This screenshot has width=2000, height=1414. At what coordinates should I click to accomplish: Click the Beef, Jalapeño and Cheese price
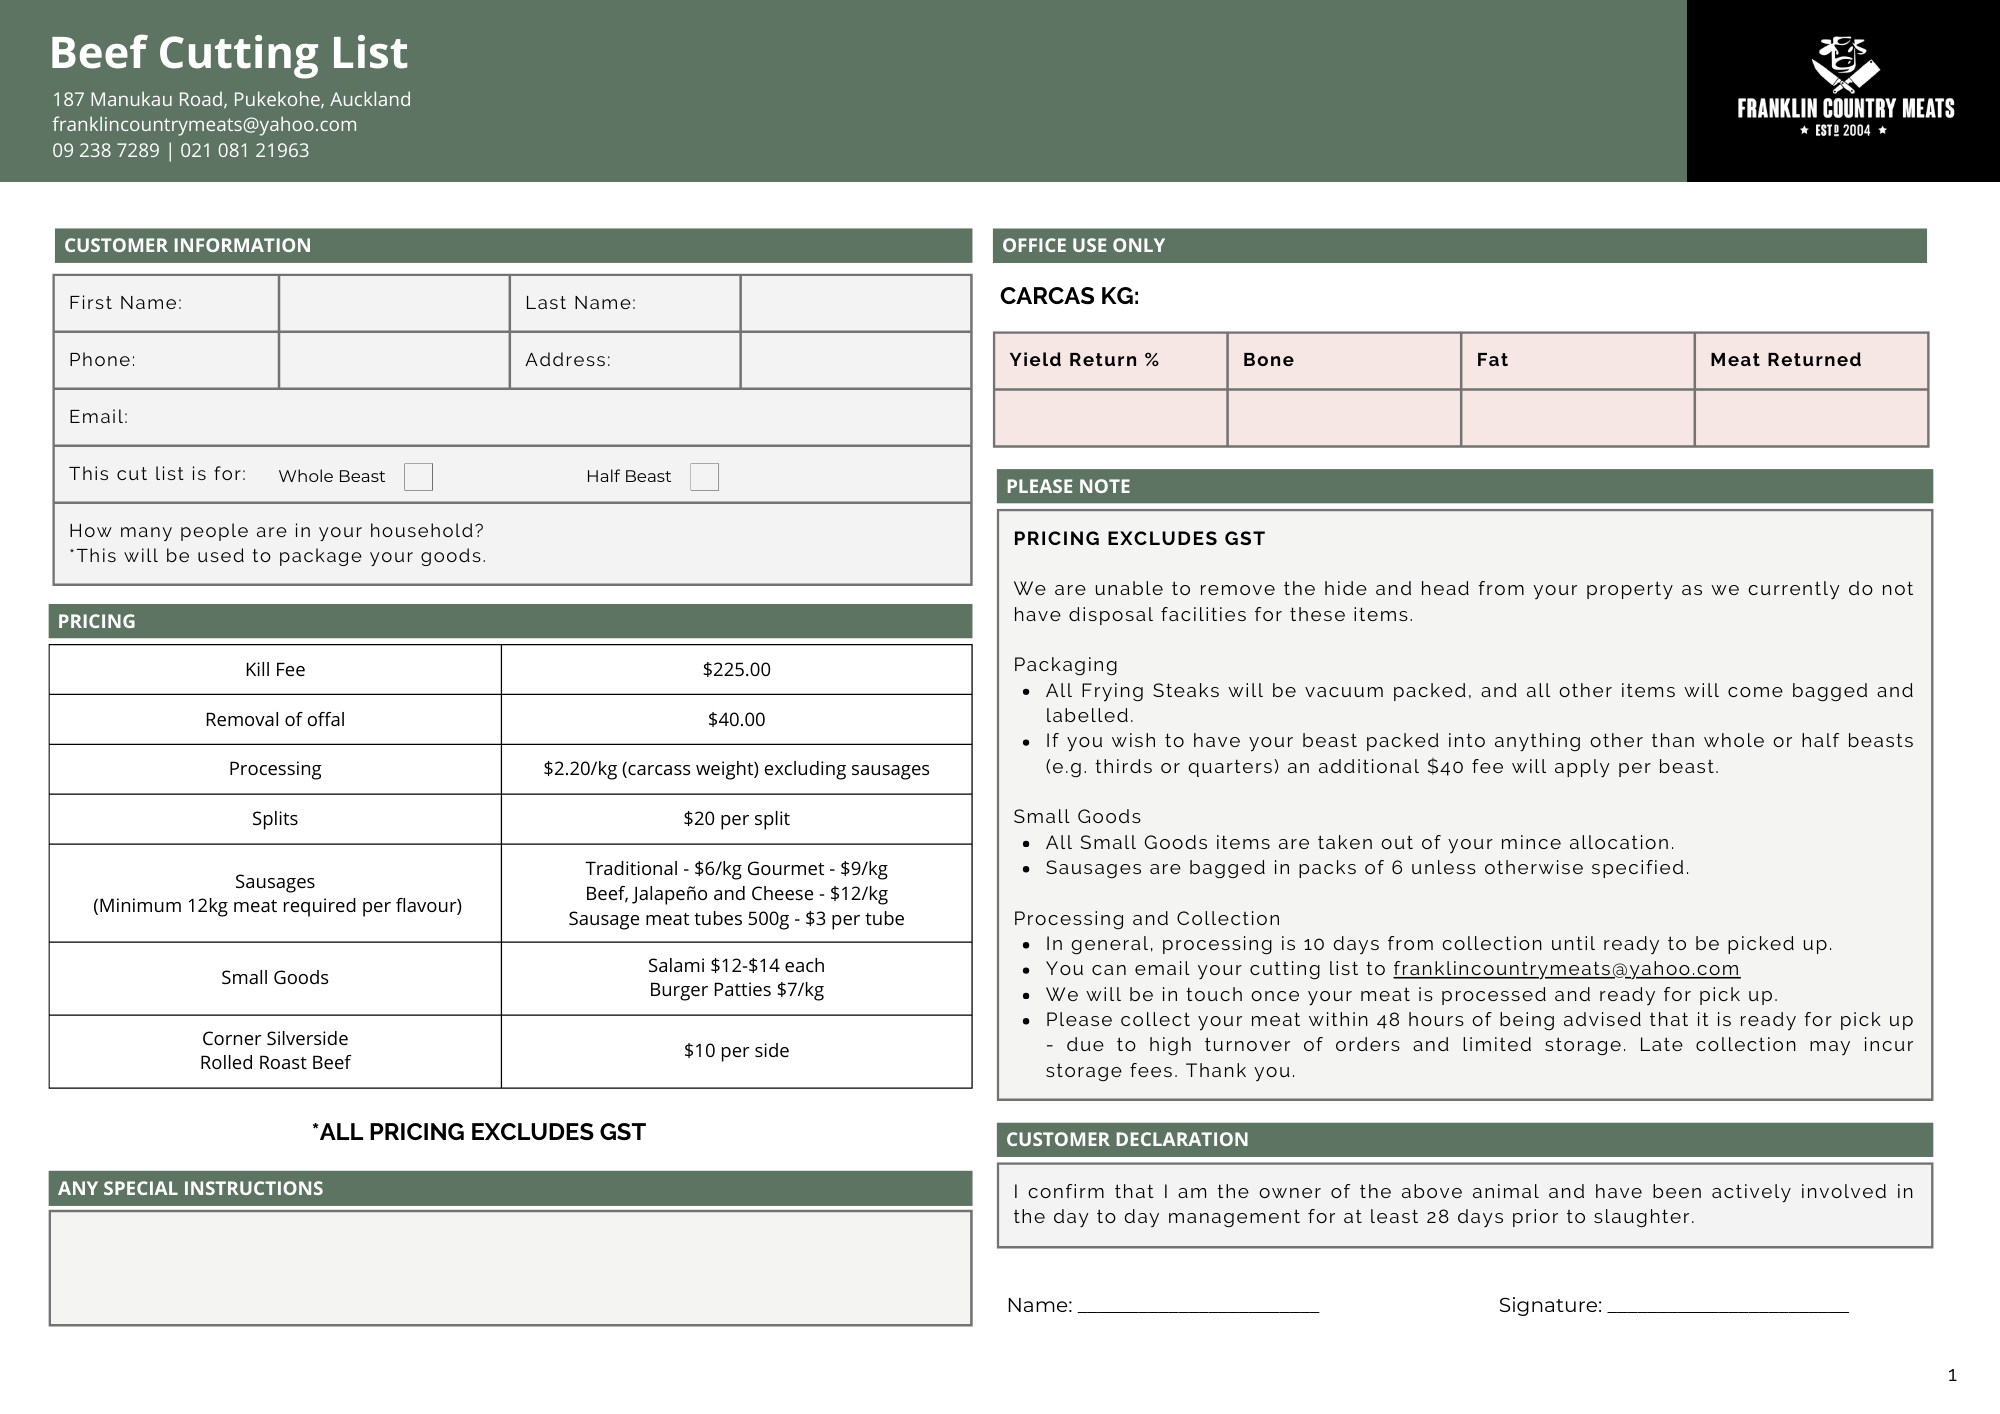pyautogui.click(x=736, y=894)
